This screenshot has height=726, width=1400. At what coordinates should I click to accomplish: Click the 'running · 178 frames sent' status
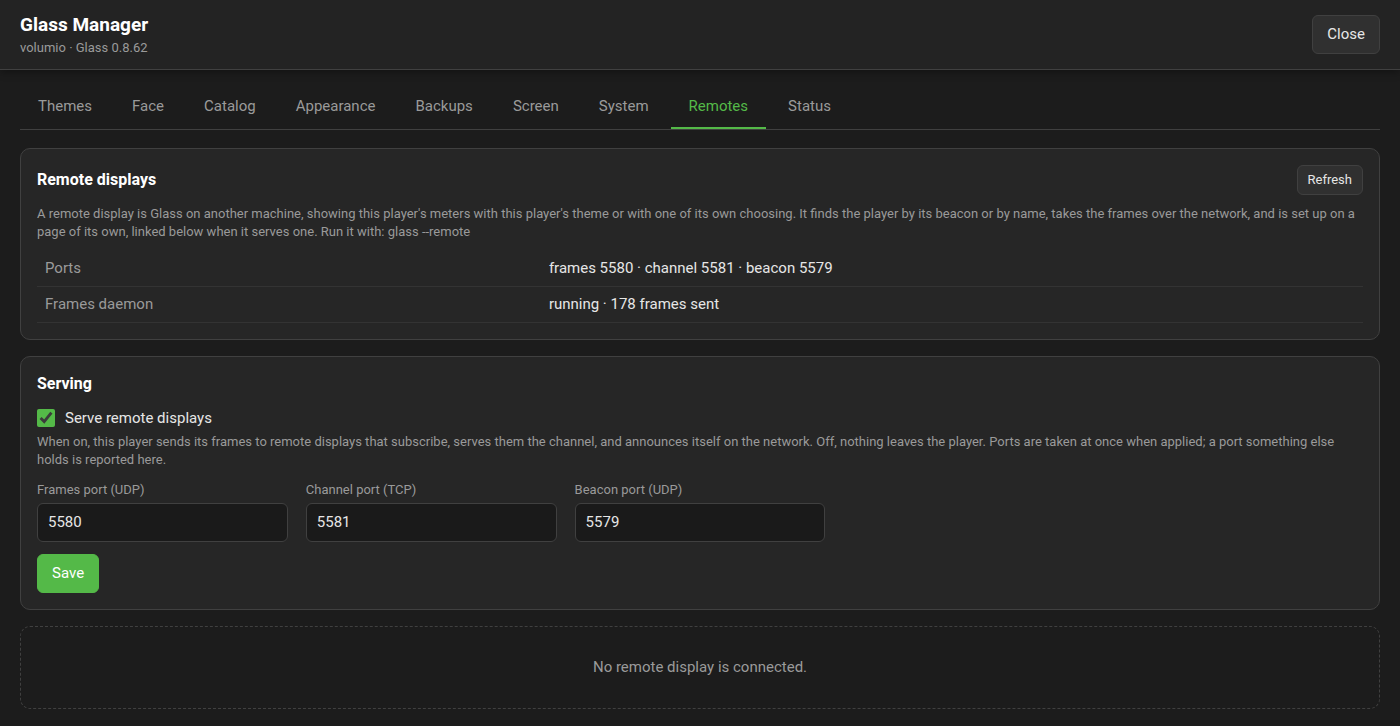(x=634, y=304)
